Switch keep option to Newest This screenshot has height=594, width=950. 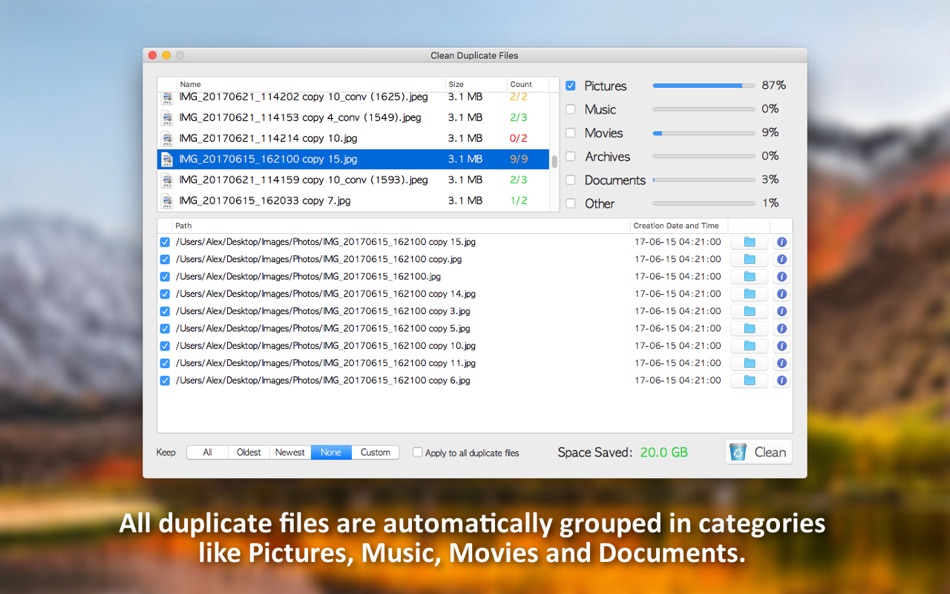coord(290,452)
